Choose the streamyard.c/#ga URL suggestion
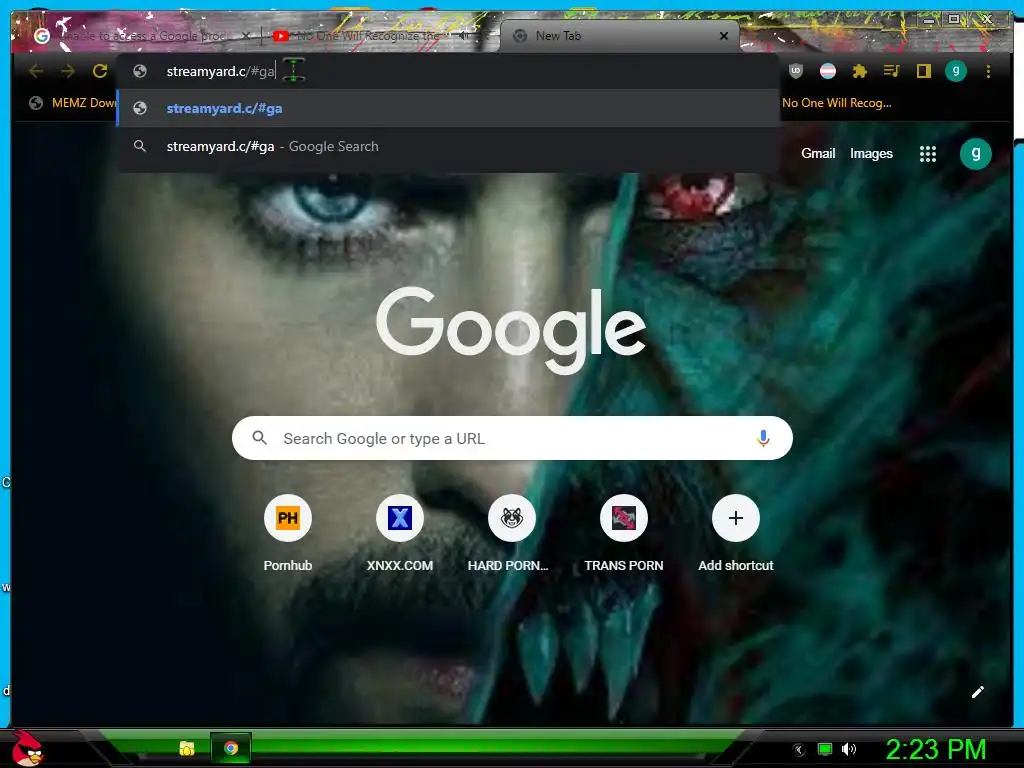Image resolution: width=1024 pixels, height=768 pixels. pos(448,108)
